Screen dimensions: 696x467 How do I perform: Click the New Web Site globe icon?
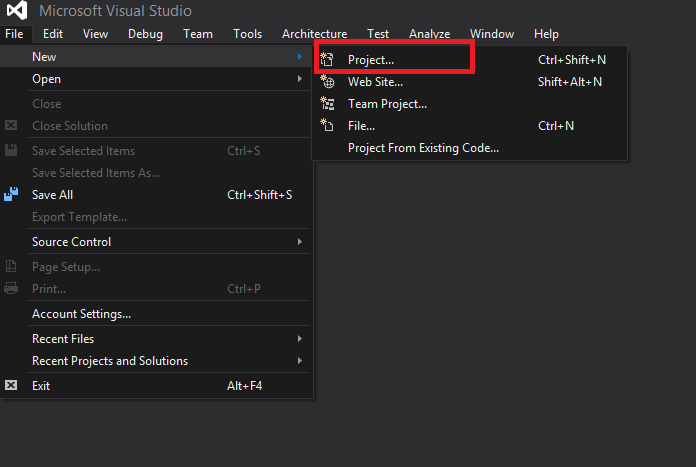coord(327,81)
